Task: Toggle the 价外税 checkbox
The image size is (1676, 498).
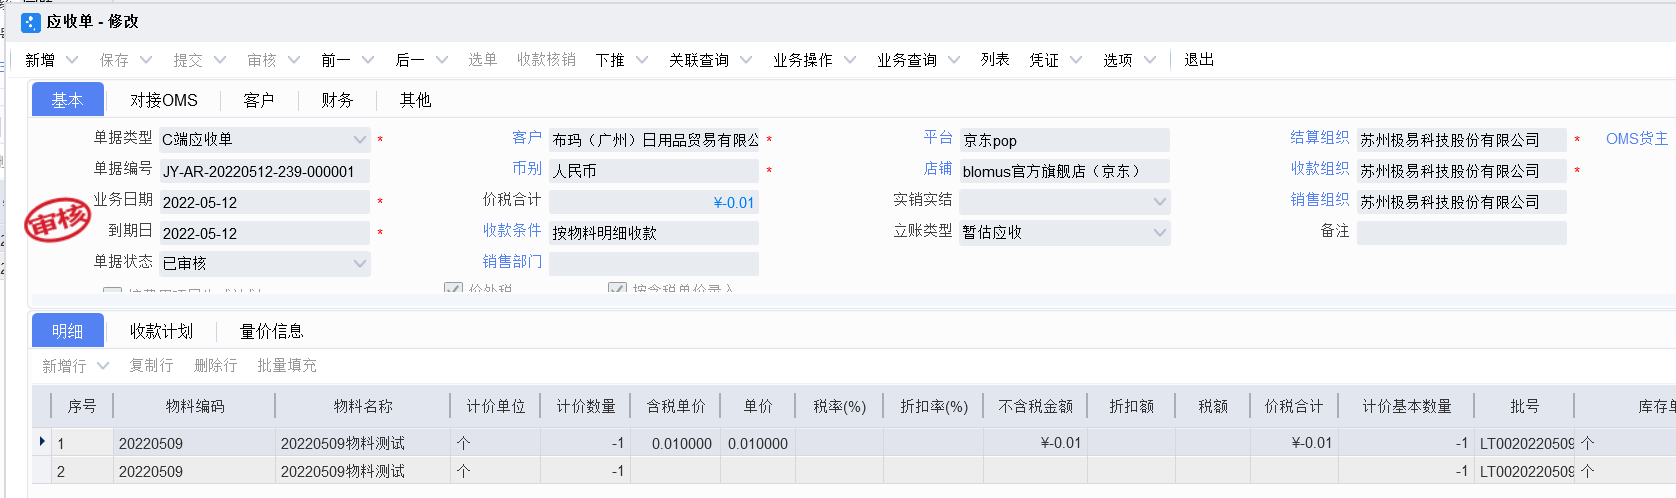Action: pyautogui.click(x=453, y=289)
